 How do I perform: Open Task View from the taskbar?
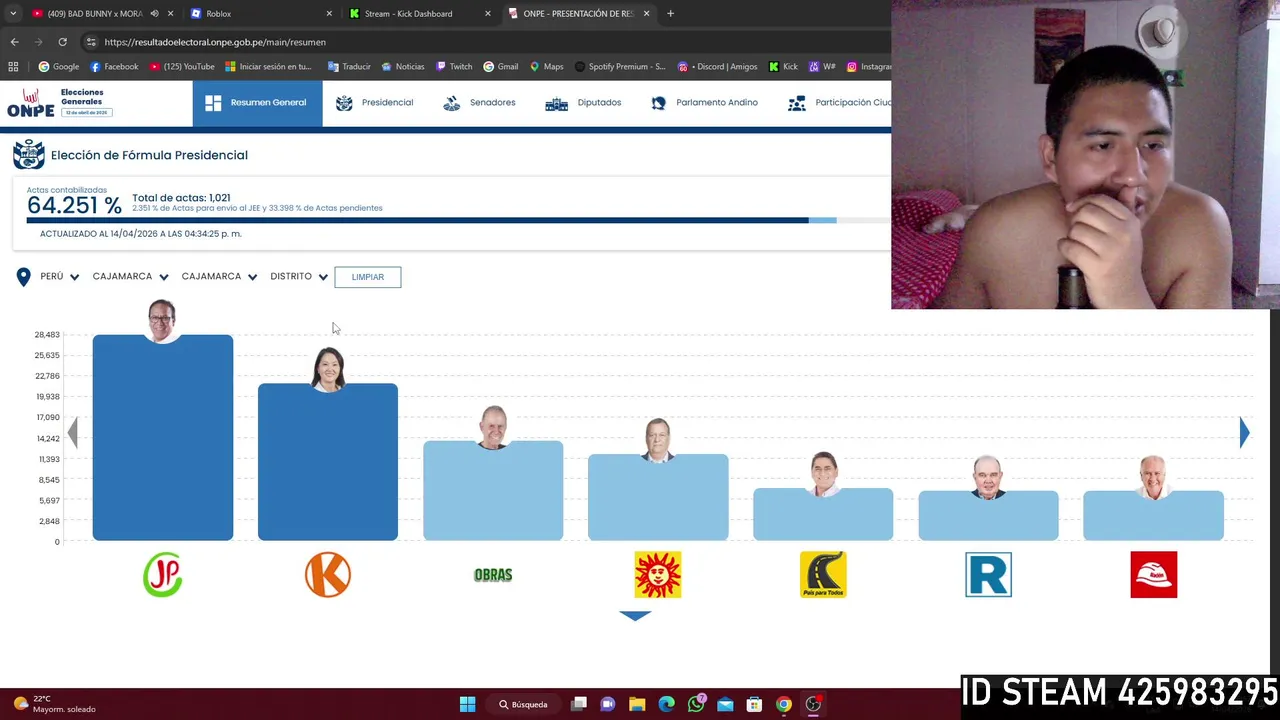pos(578,704)
